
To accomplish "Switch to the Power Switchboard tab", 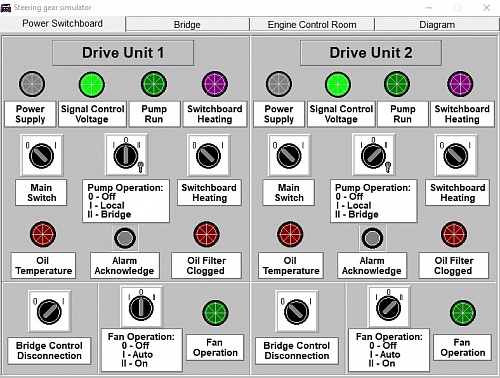I will click(62, 24).
